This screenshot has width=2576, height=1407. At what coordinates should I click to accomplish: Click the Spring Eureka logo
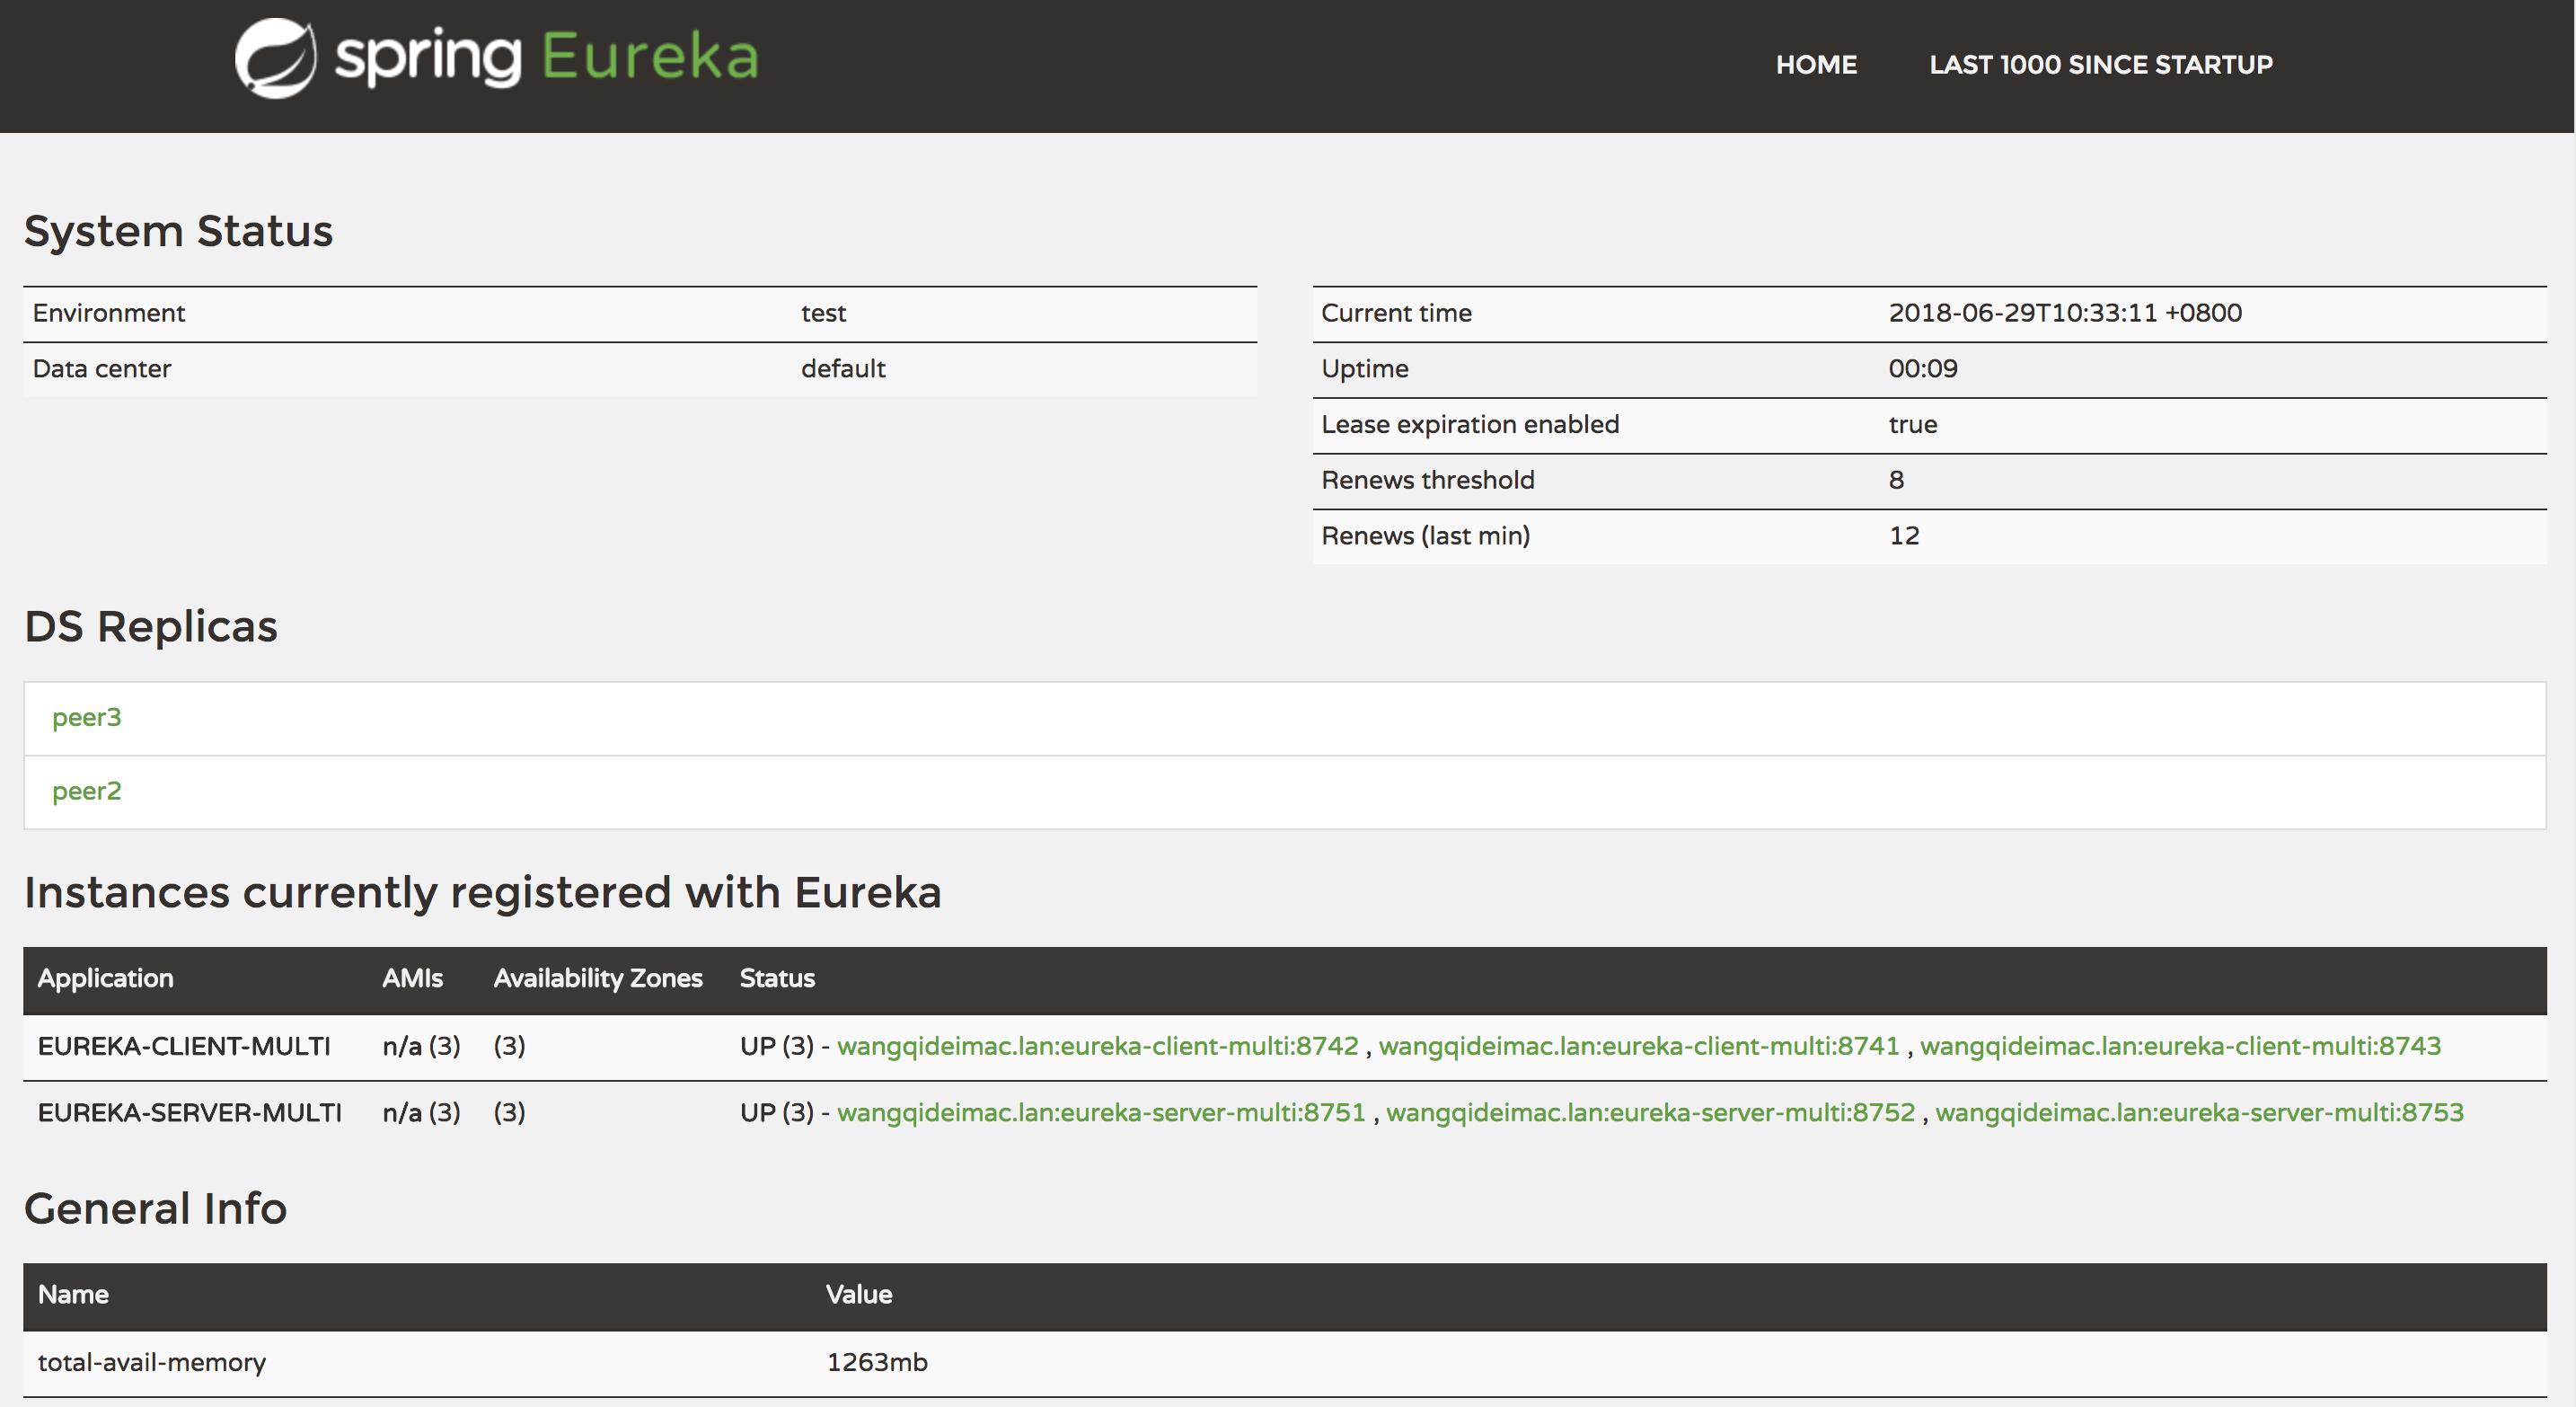coord(497,58)
